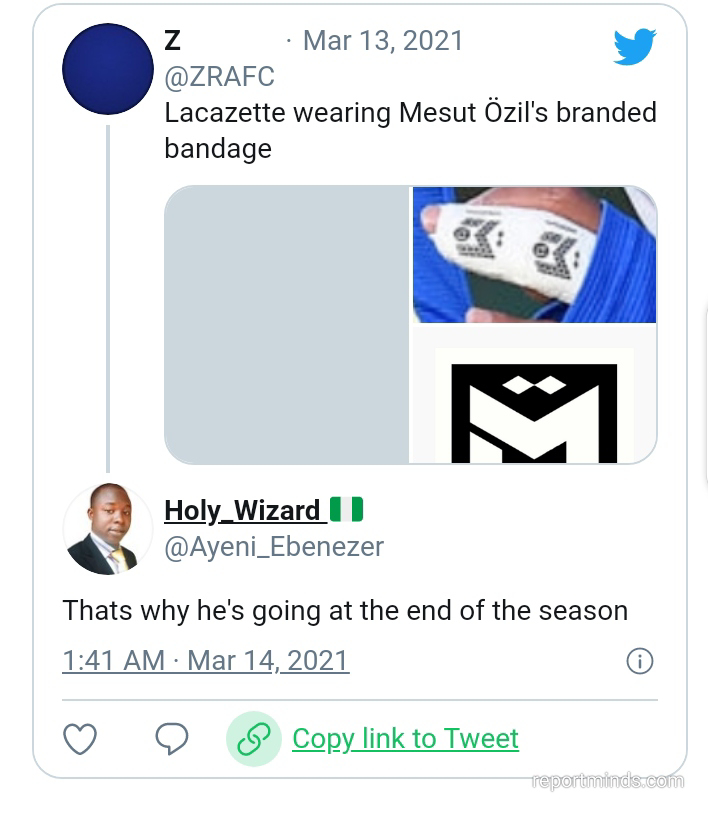Open the @Ayeni_Ebenezer handle
The width and height of the screenshot is (708, 818).
(274, 547)
